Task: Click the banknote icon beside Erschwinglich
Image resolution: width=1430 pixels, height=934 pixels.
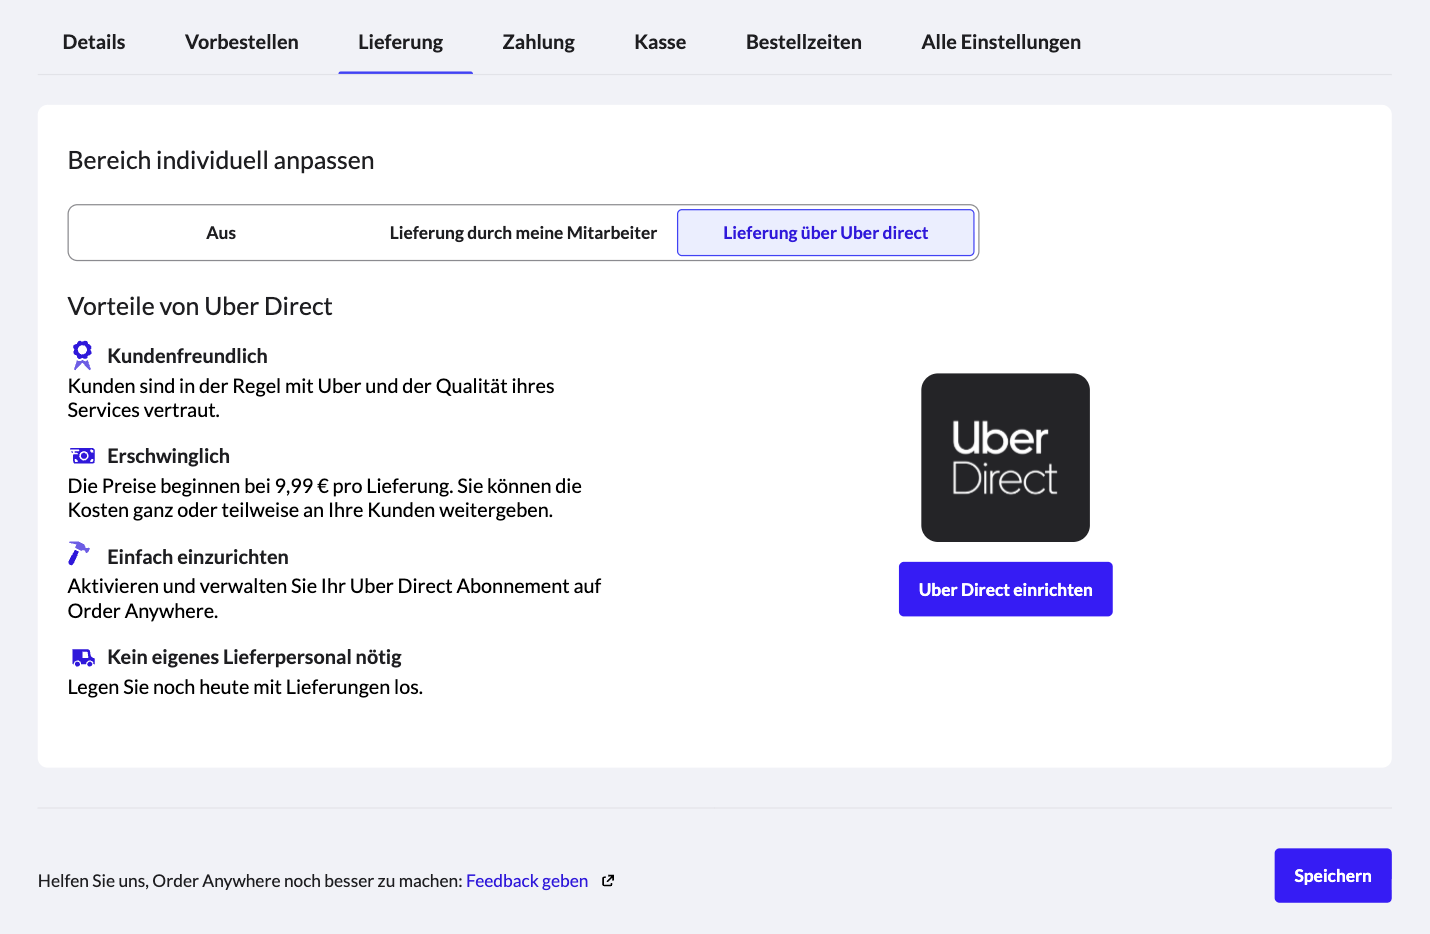Action: click(x=83, y=456)
